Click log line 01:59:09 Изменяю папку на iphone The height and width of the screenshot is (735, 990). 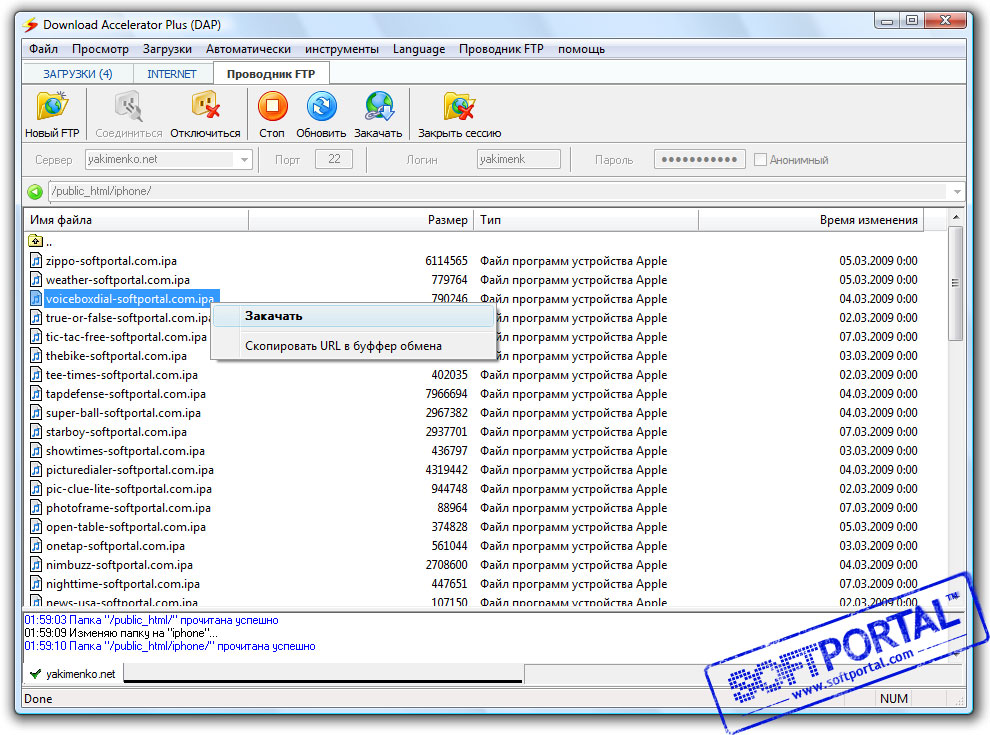[121, 633]
